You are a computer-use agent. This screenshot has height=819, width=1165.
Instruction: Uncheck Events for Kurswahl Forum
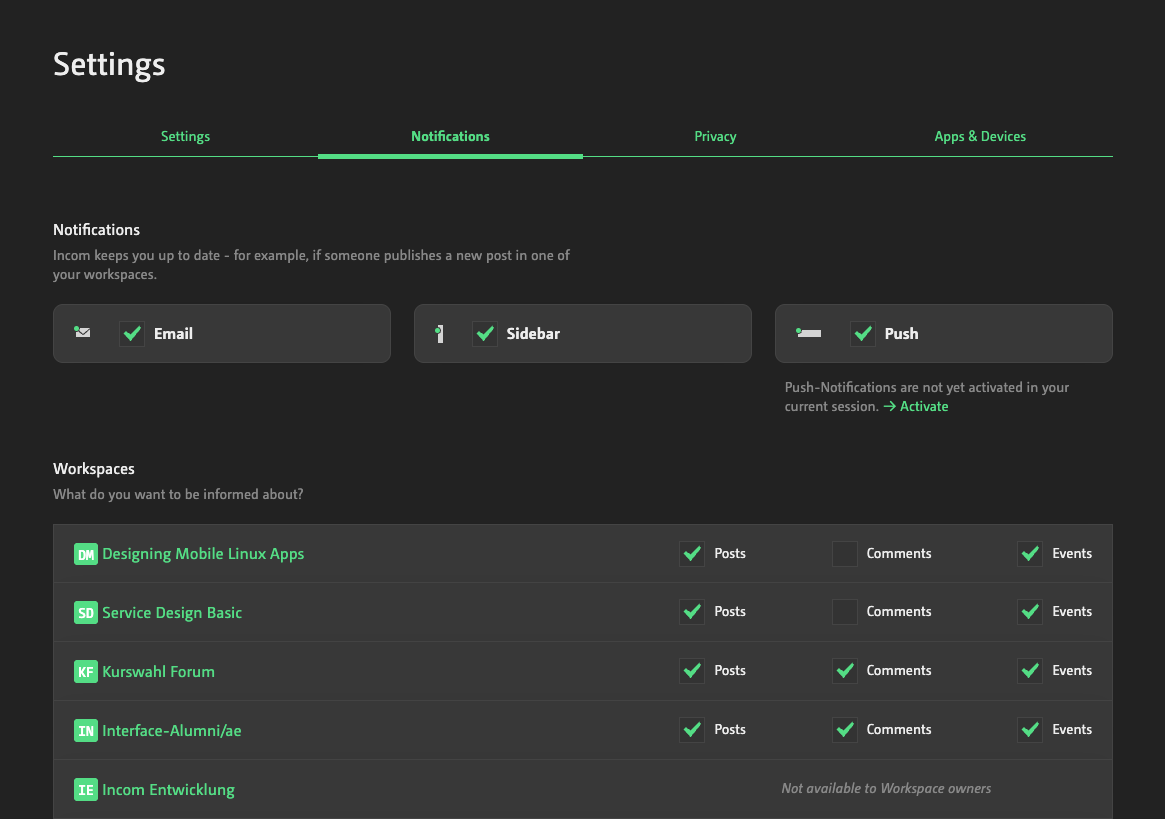click(1030, 670)
